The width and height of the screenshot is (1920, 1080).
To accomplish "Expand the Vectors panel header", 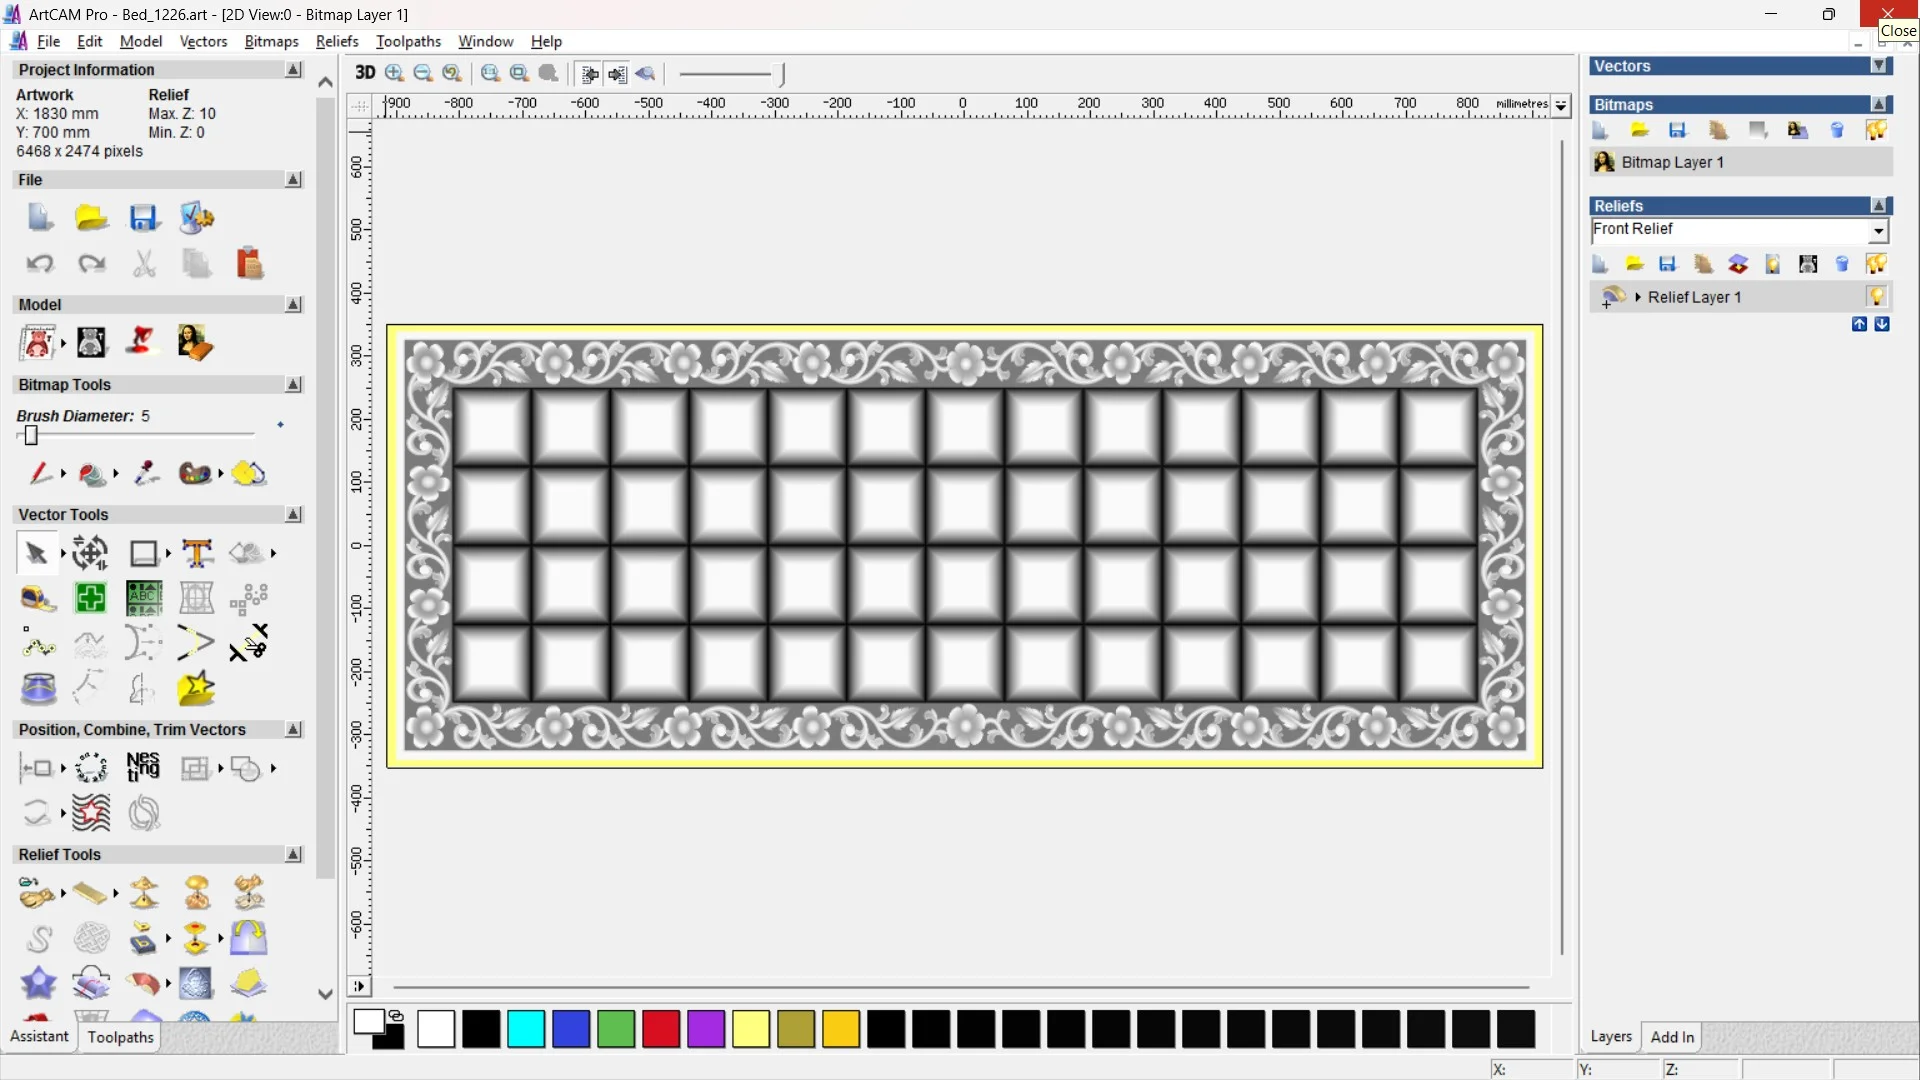I will [1879, 66].
